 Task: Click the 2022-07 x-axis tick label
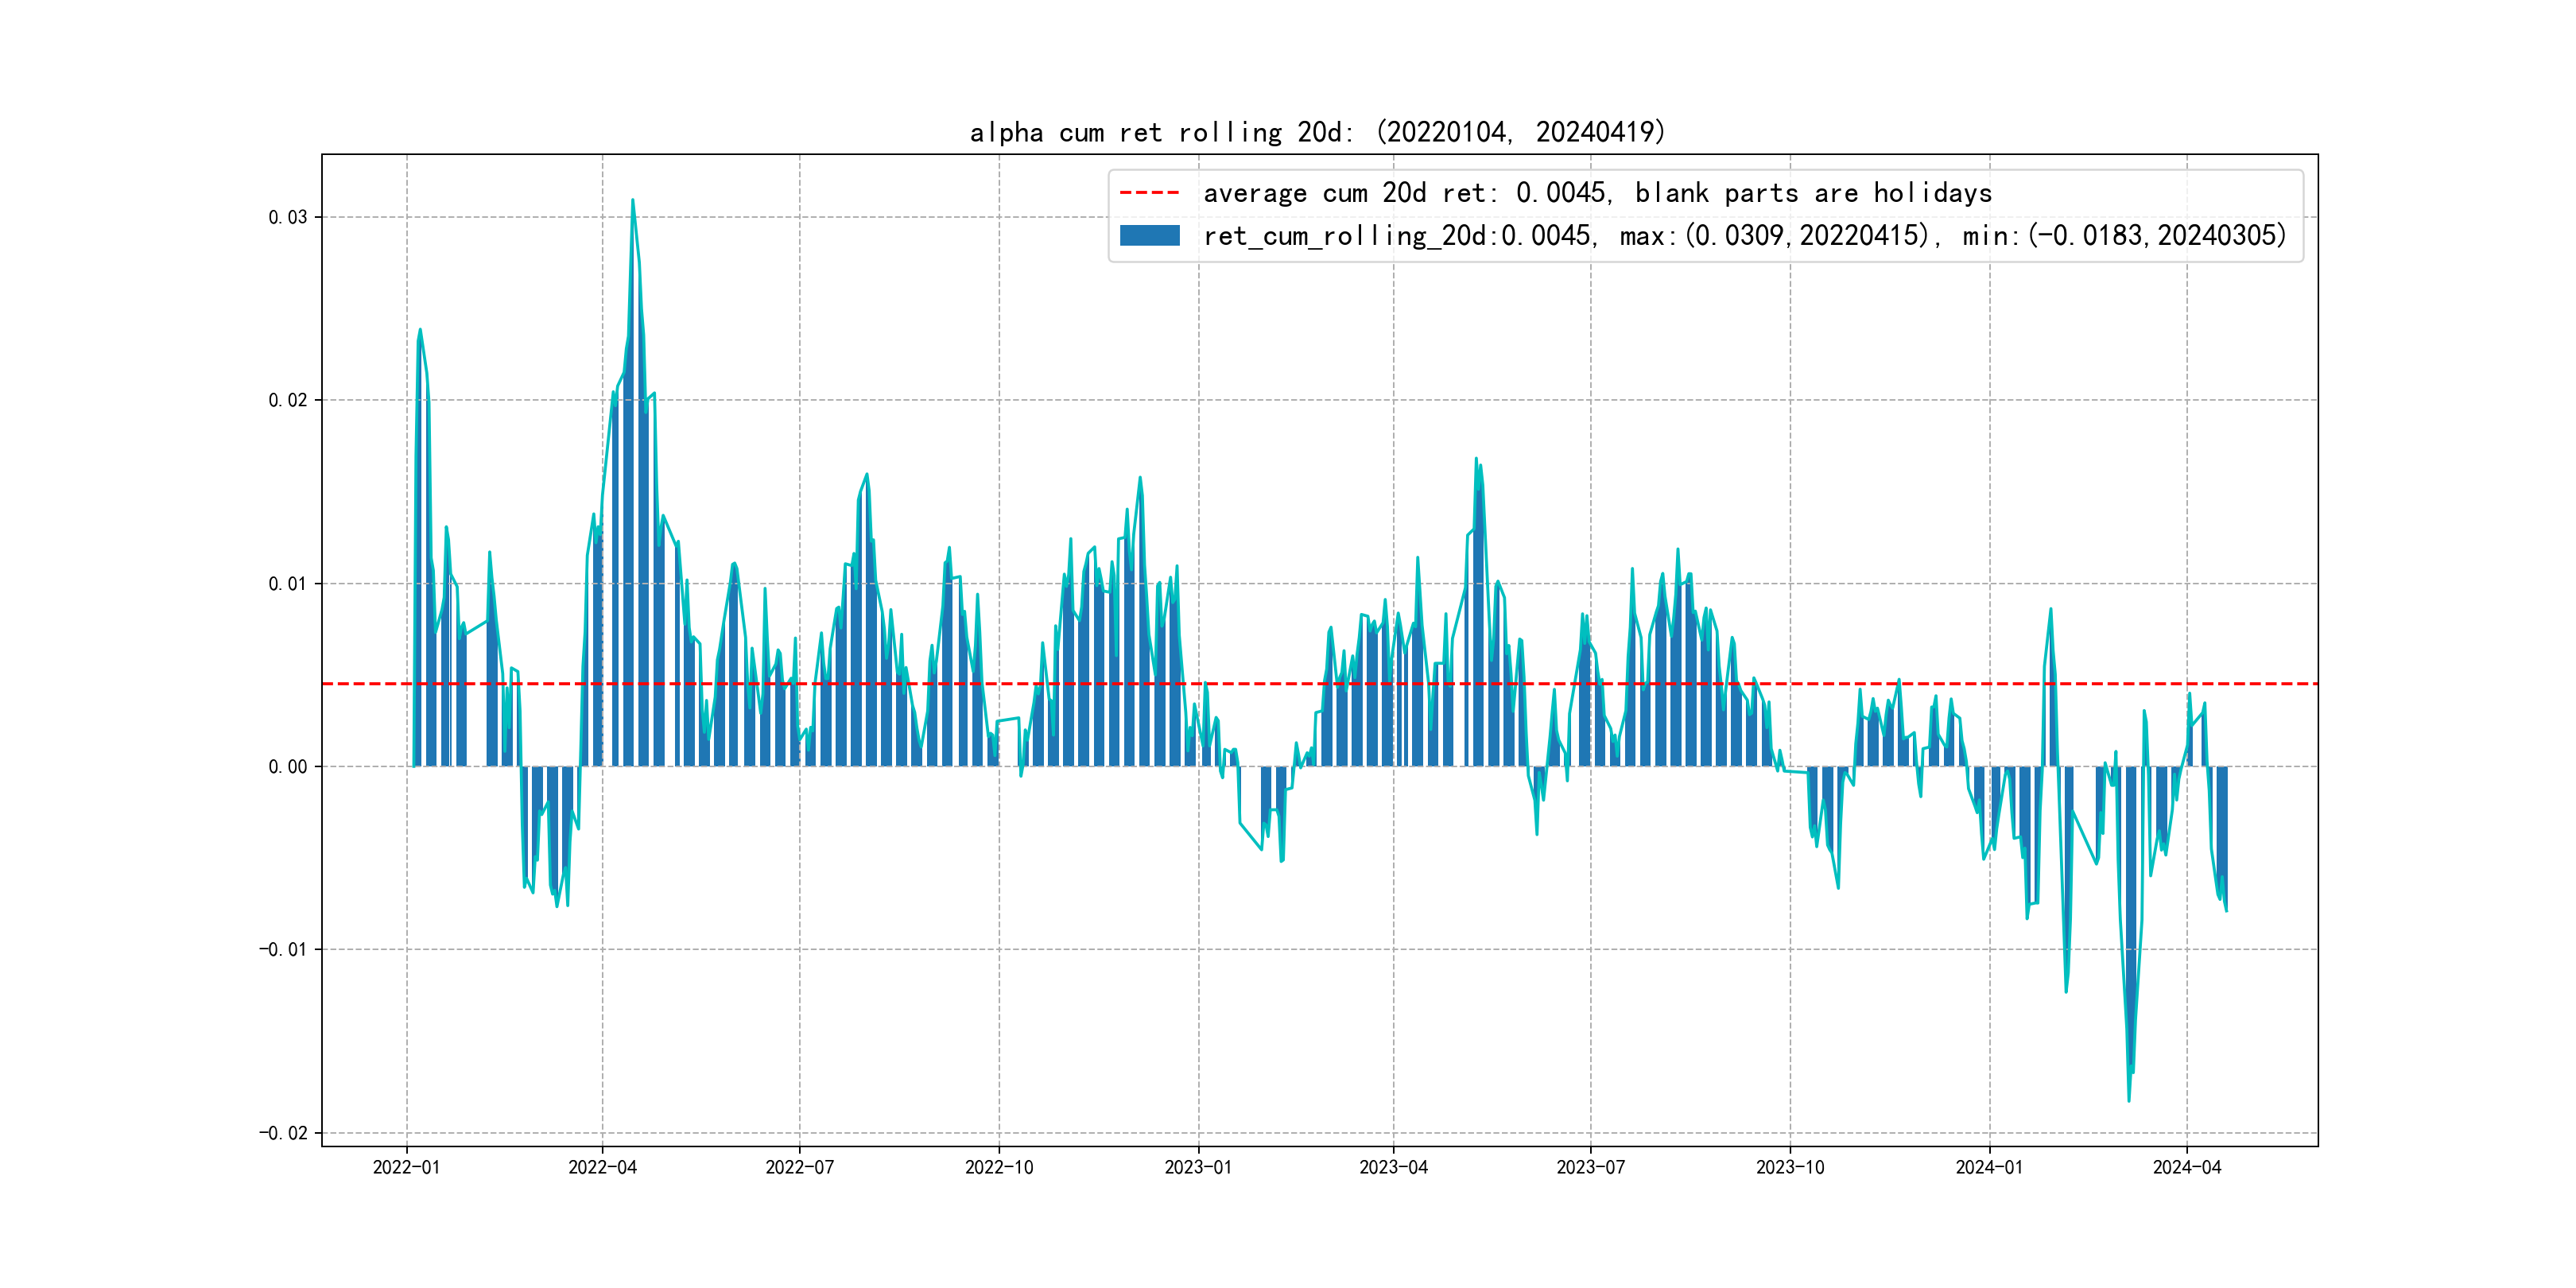coord(799,1167)
